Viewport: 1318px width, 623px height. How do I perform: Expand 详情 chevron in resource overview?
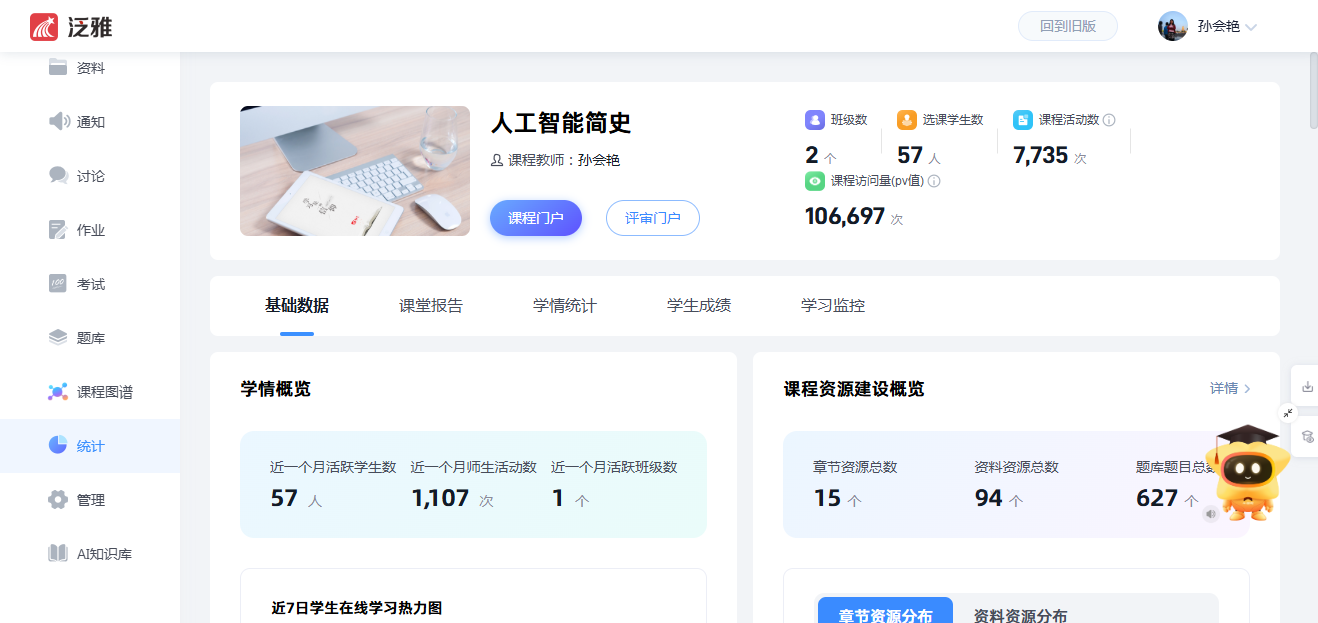point(1247,388)
